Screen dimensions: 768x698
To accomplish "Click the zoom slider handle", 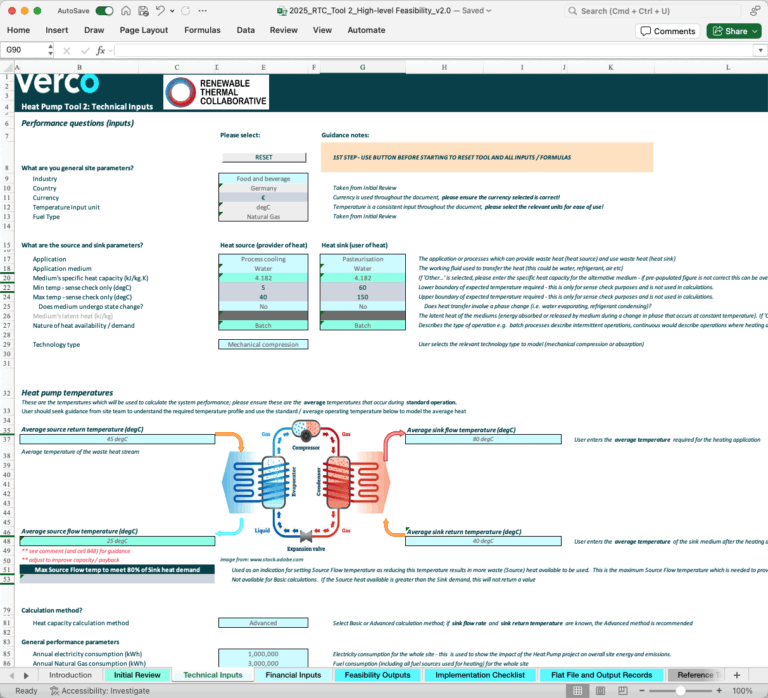I will (x=680, y=691).
